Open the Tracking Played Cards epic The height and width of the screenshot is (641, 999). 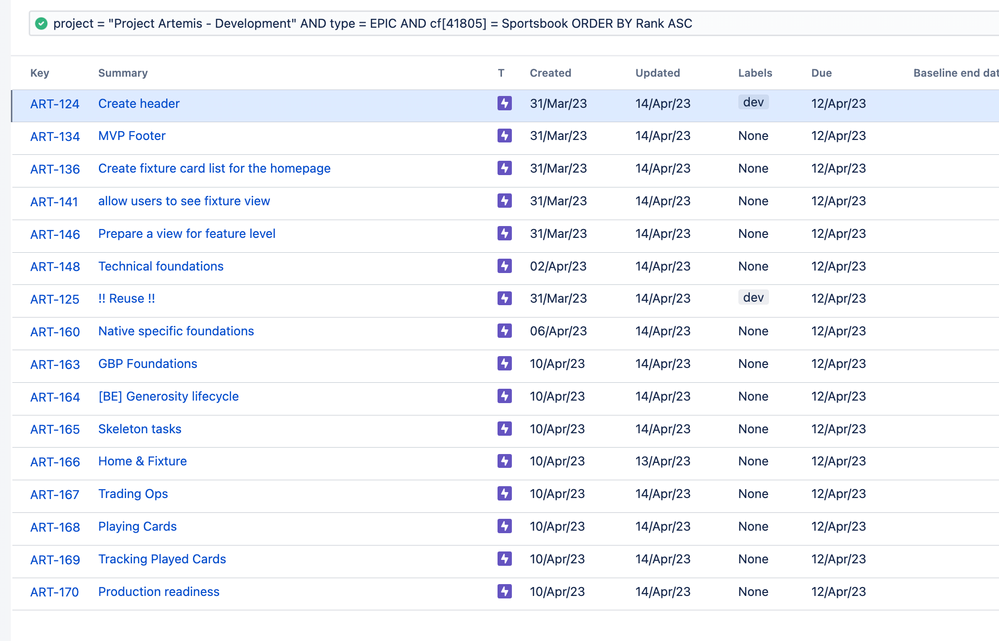[162, 559]
